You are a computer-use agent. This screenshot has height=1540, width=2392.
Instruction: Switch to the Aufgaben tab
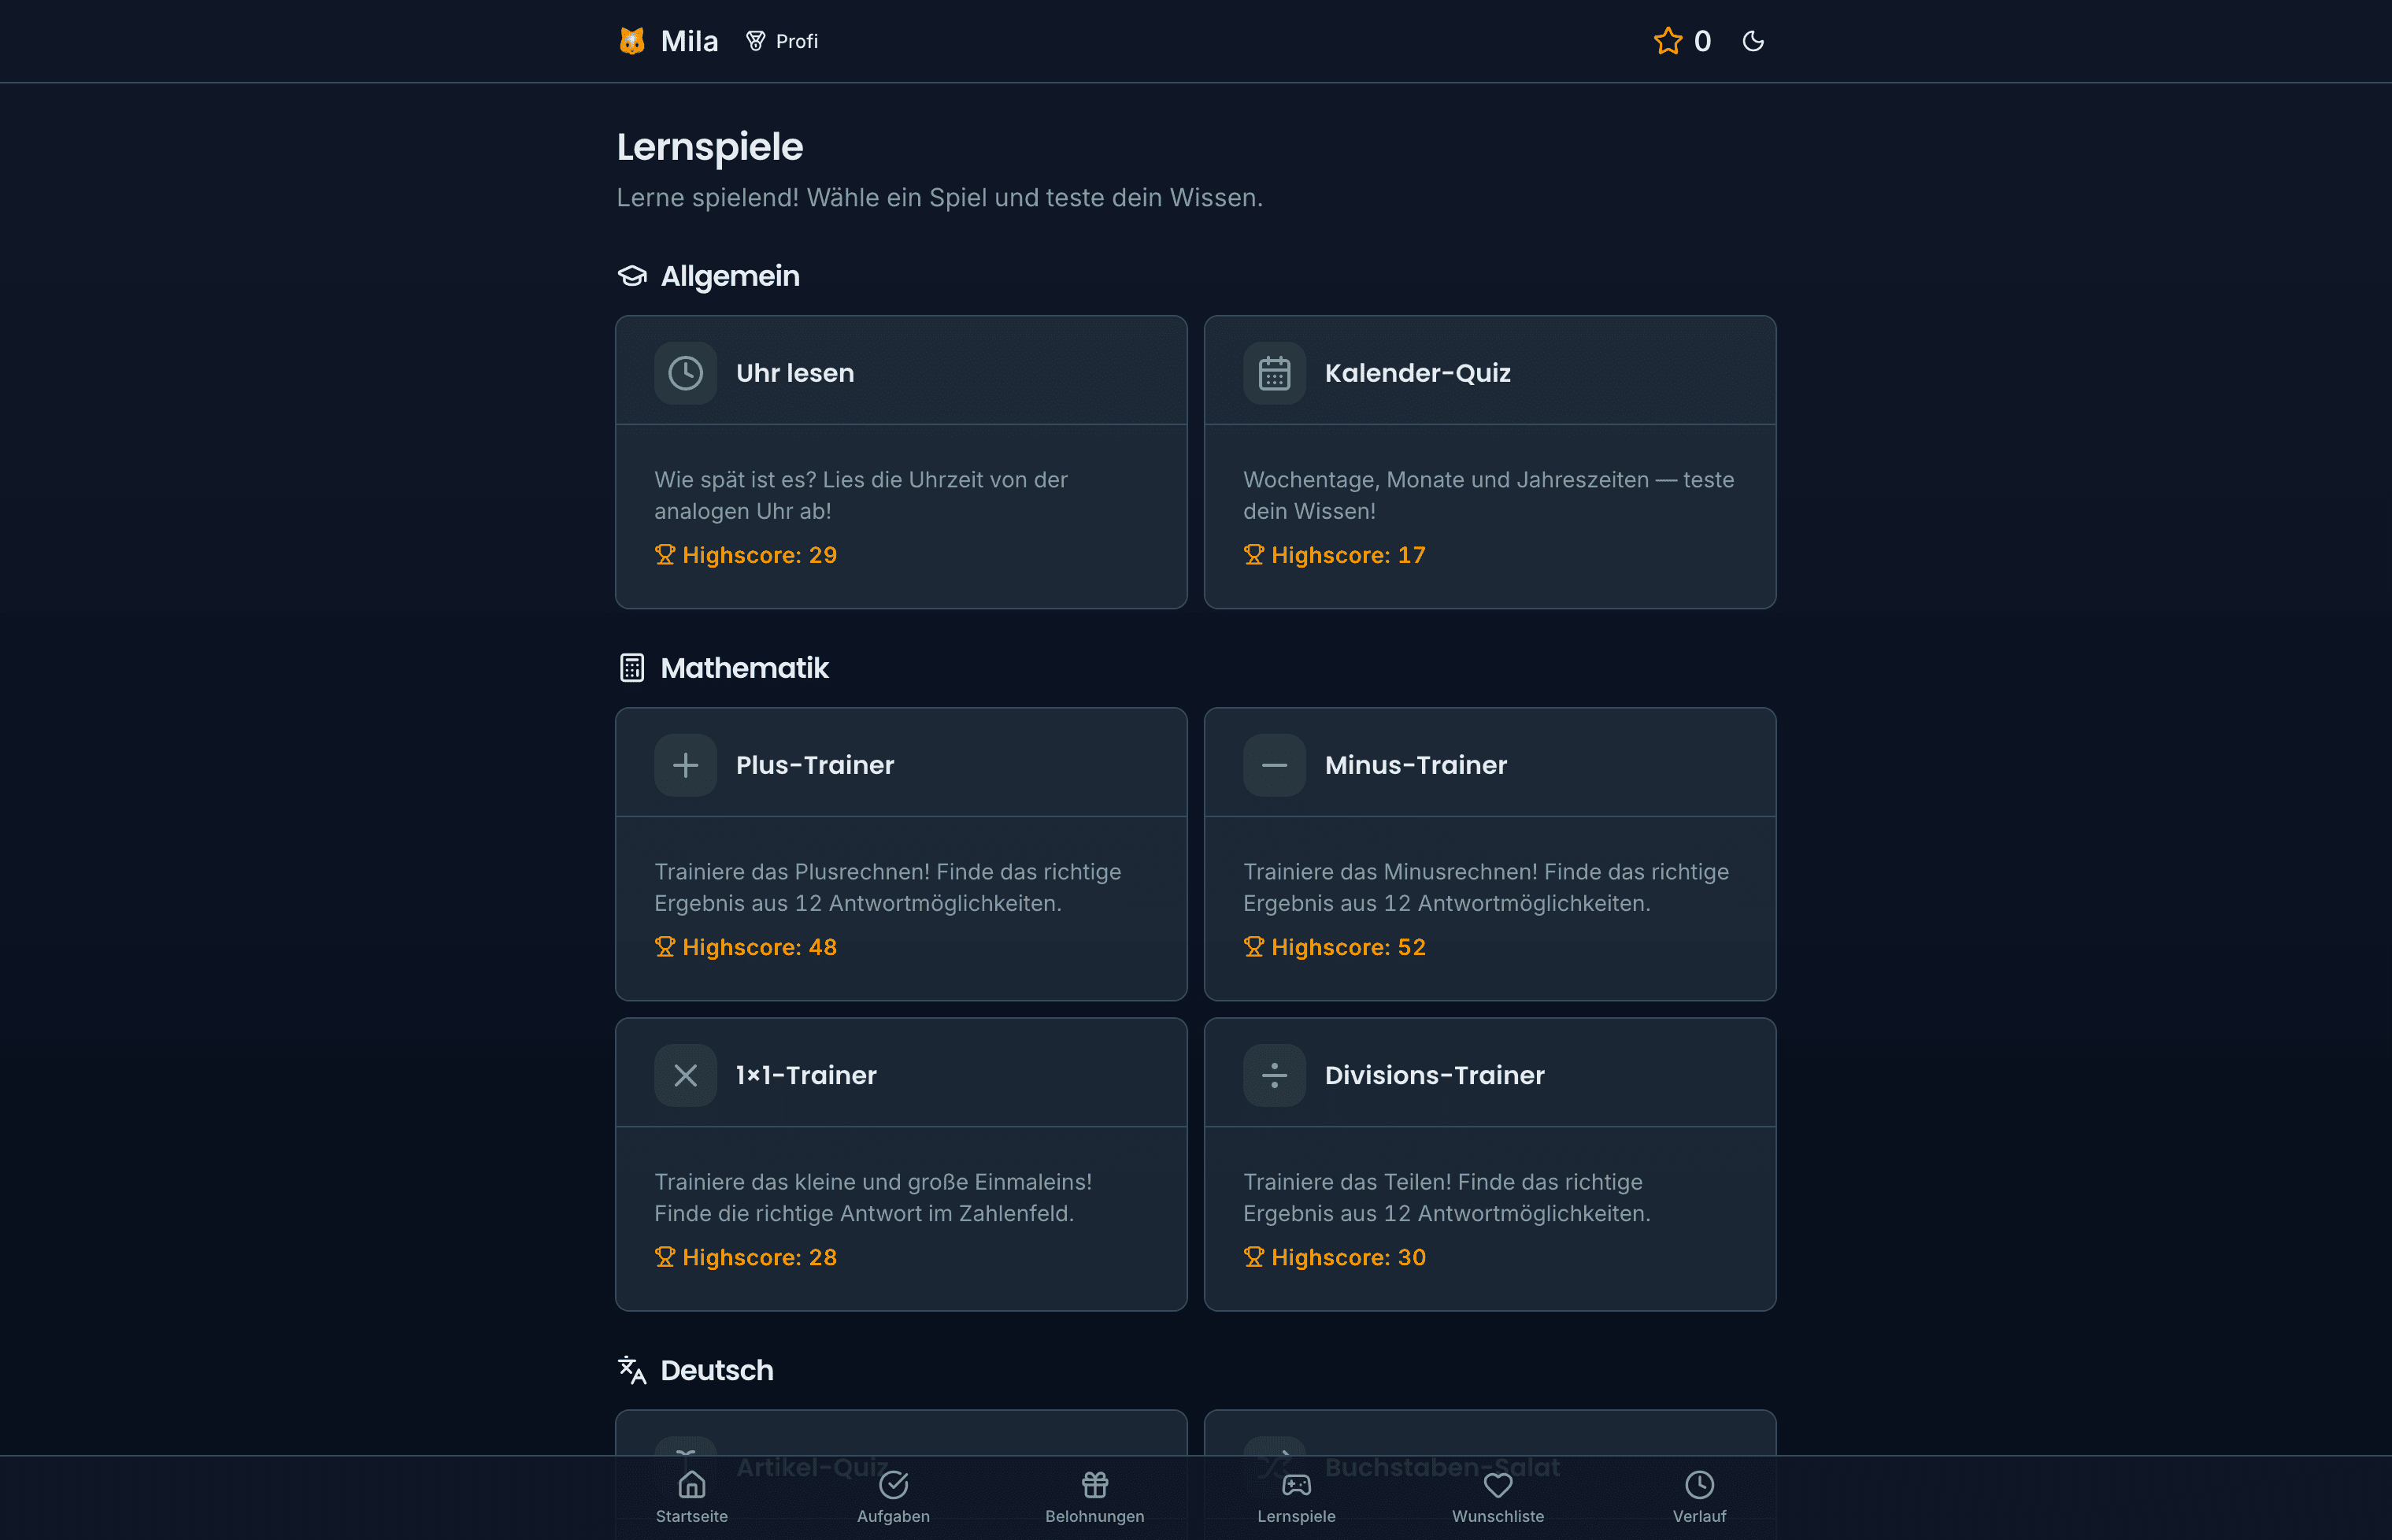(893, 1495)
